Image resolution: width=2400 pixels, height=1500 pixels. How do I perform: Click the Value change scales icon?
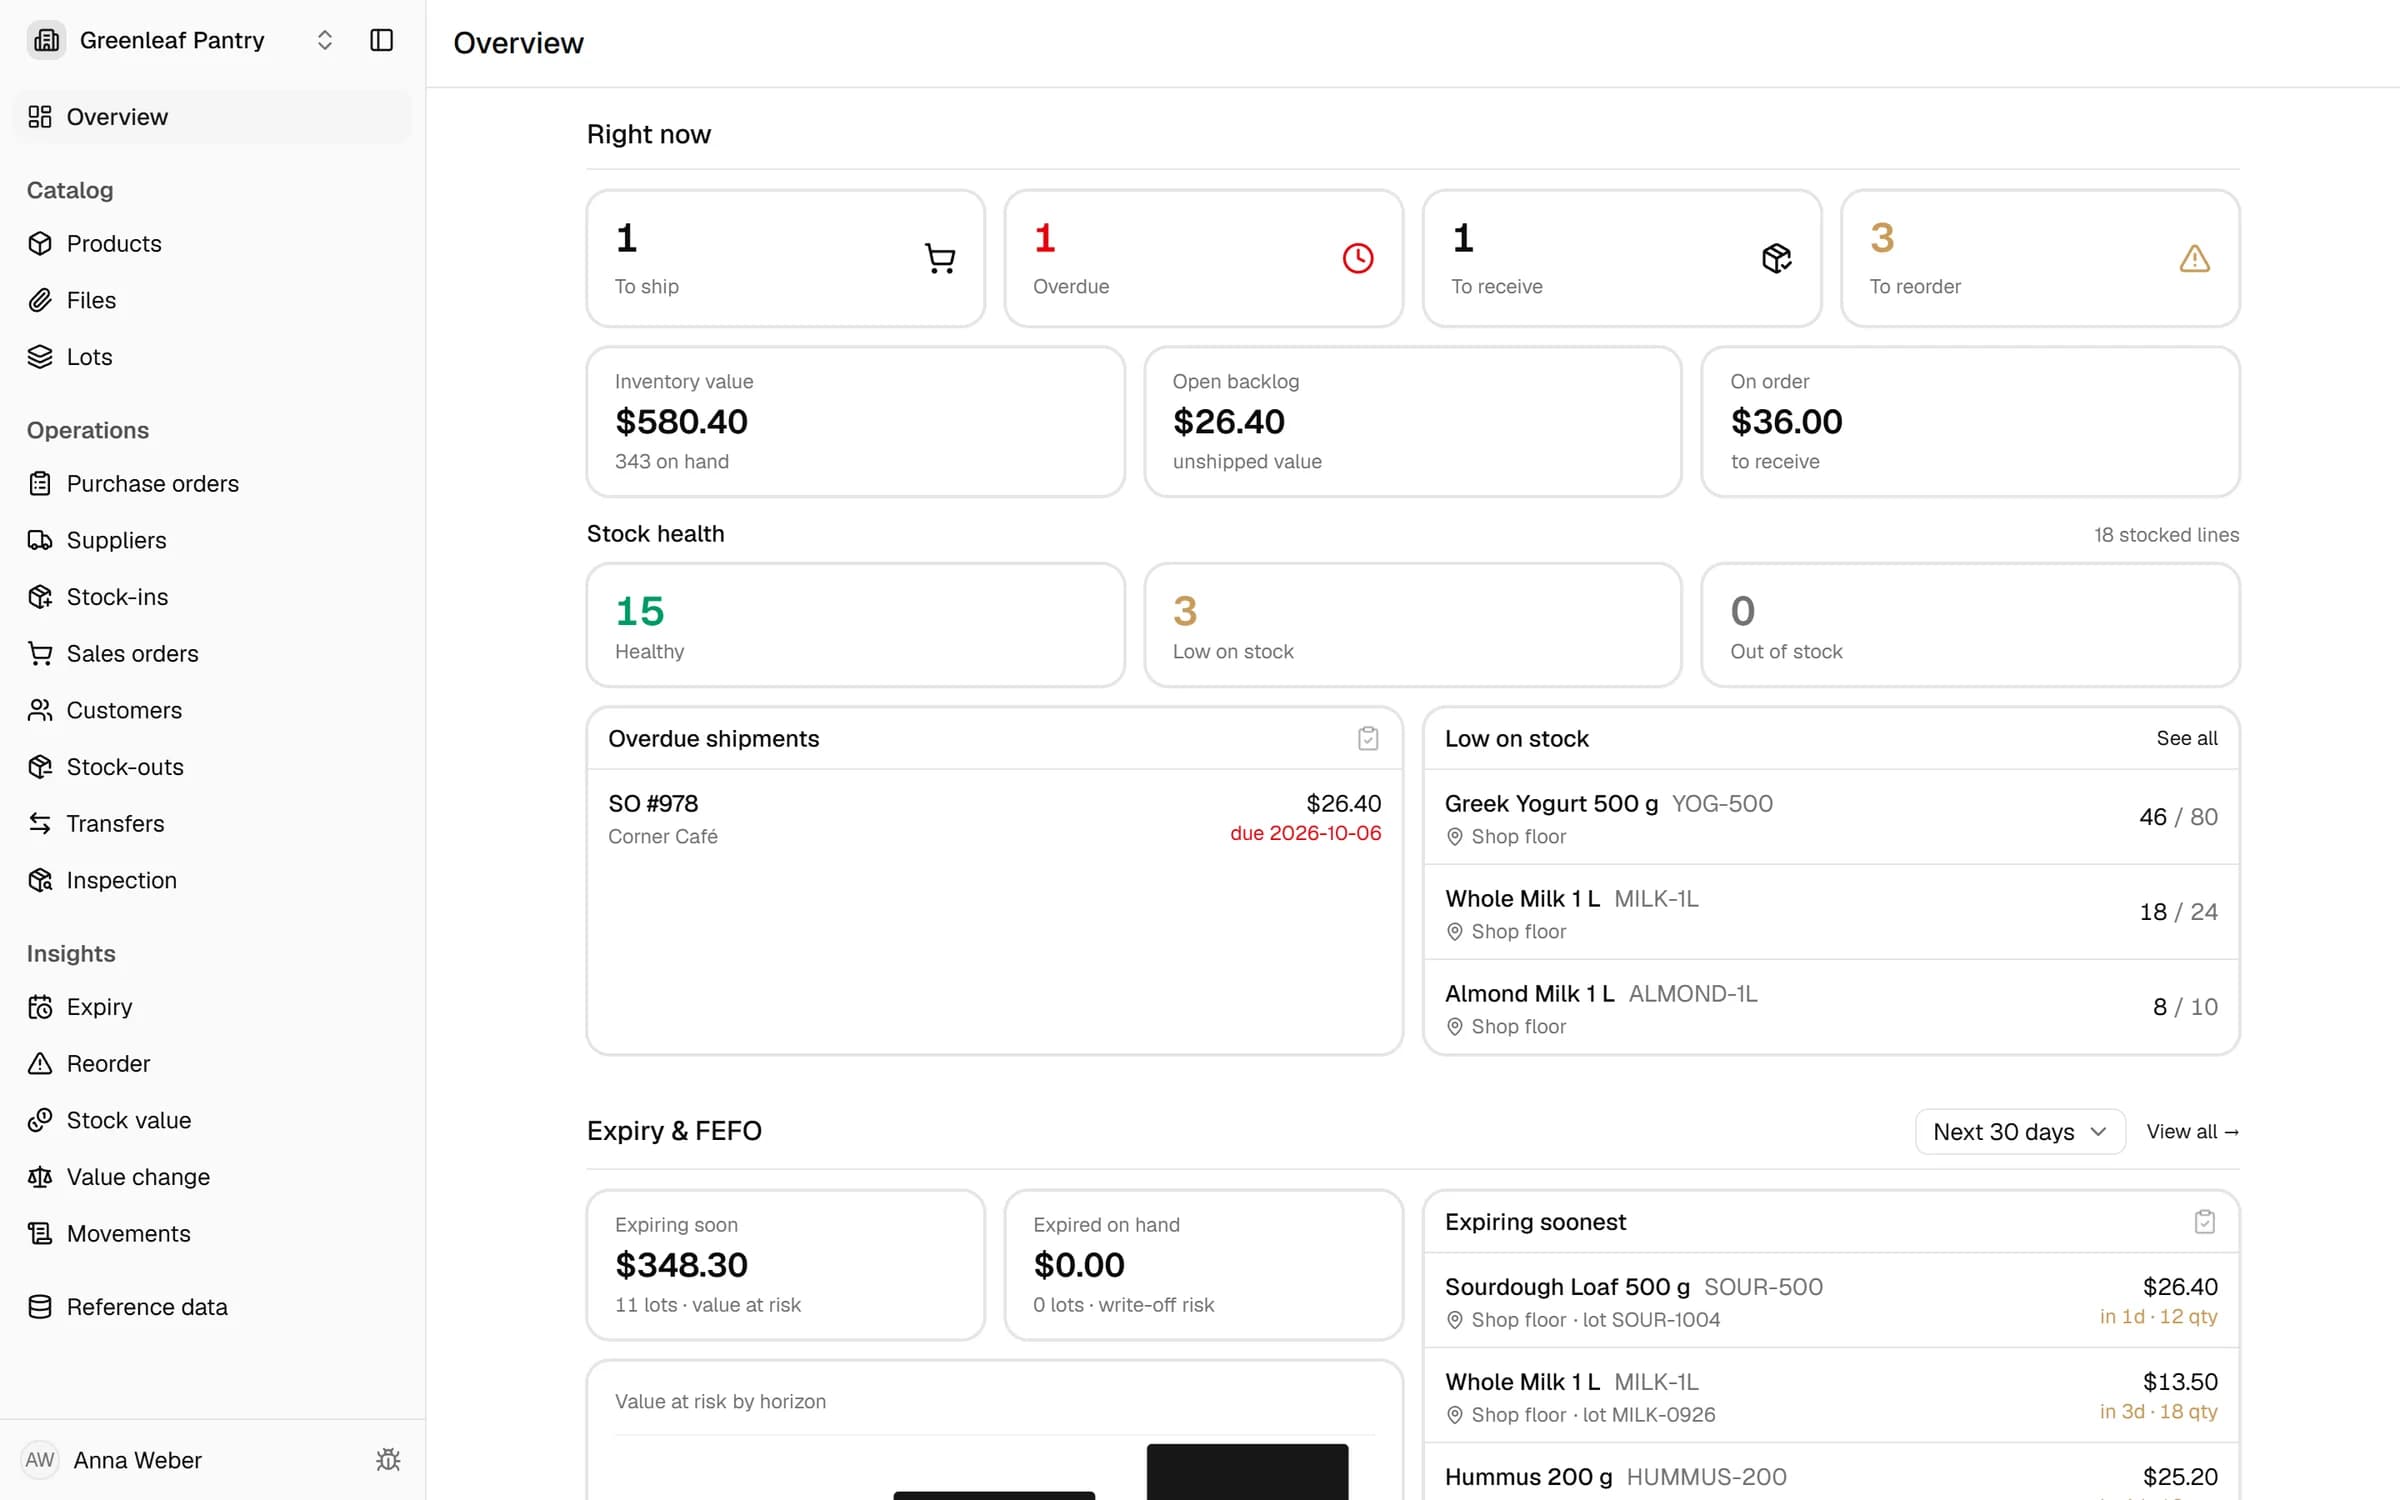40,1177
